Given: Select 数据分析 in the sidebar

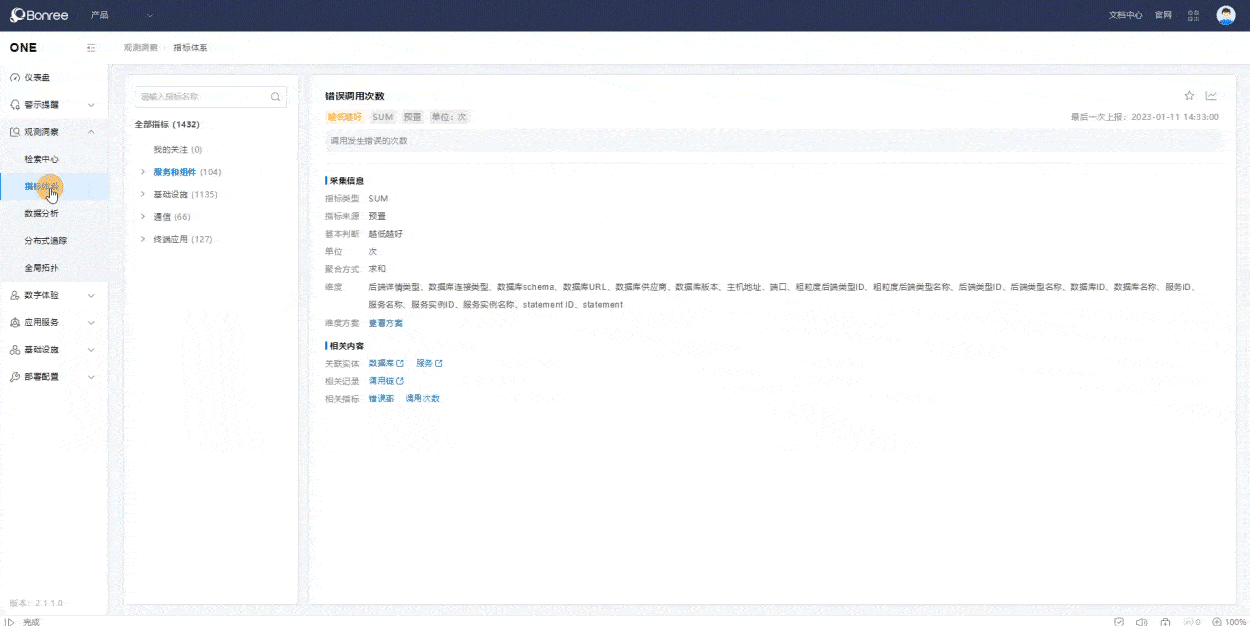Looking at the screenshot, I should click(42, 213).
